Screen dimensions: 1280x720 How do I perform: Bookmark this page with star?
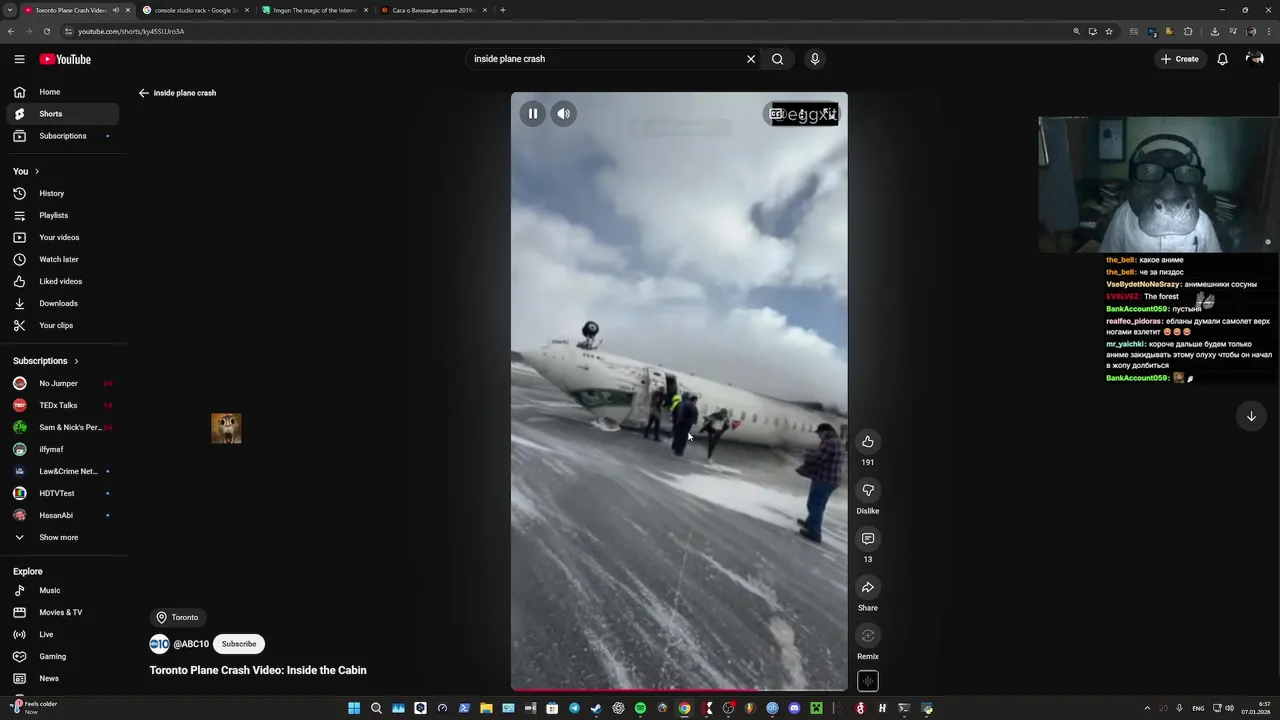click(1109, 31)
